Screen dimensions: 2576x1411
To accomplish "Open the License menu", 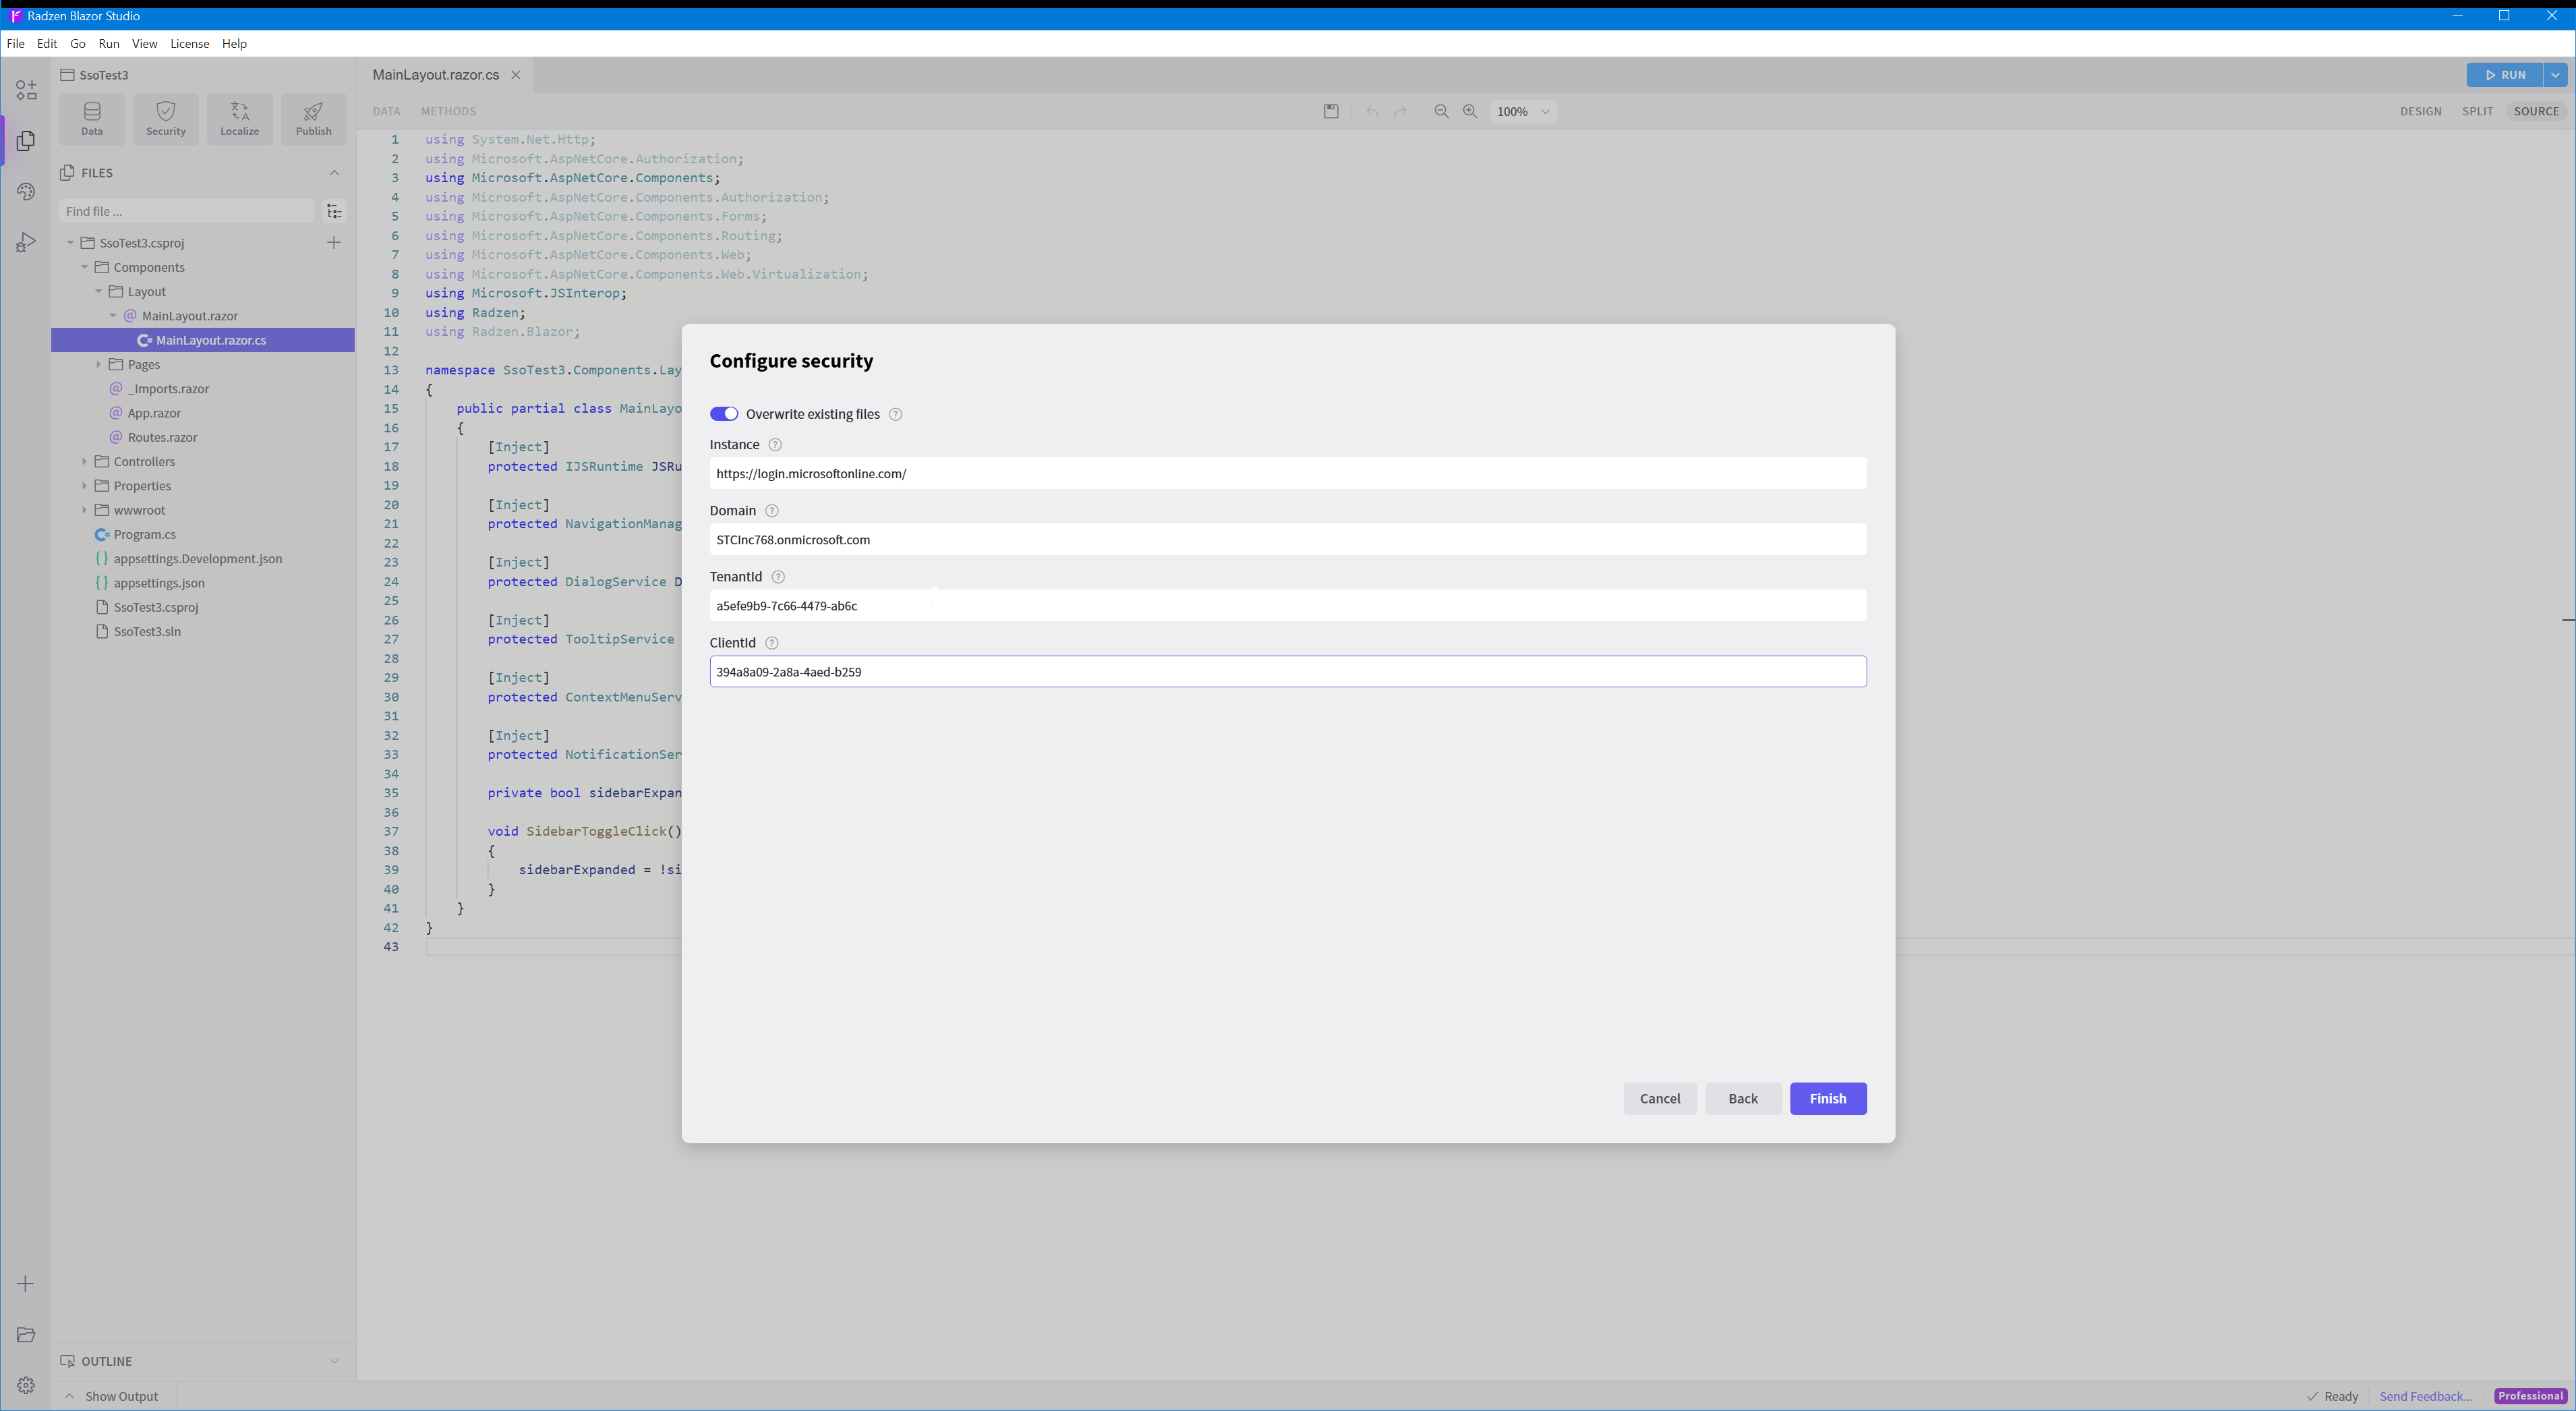I will 190,44.
